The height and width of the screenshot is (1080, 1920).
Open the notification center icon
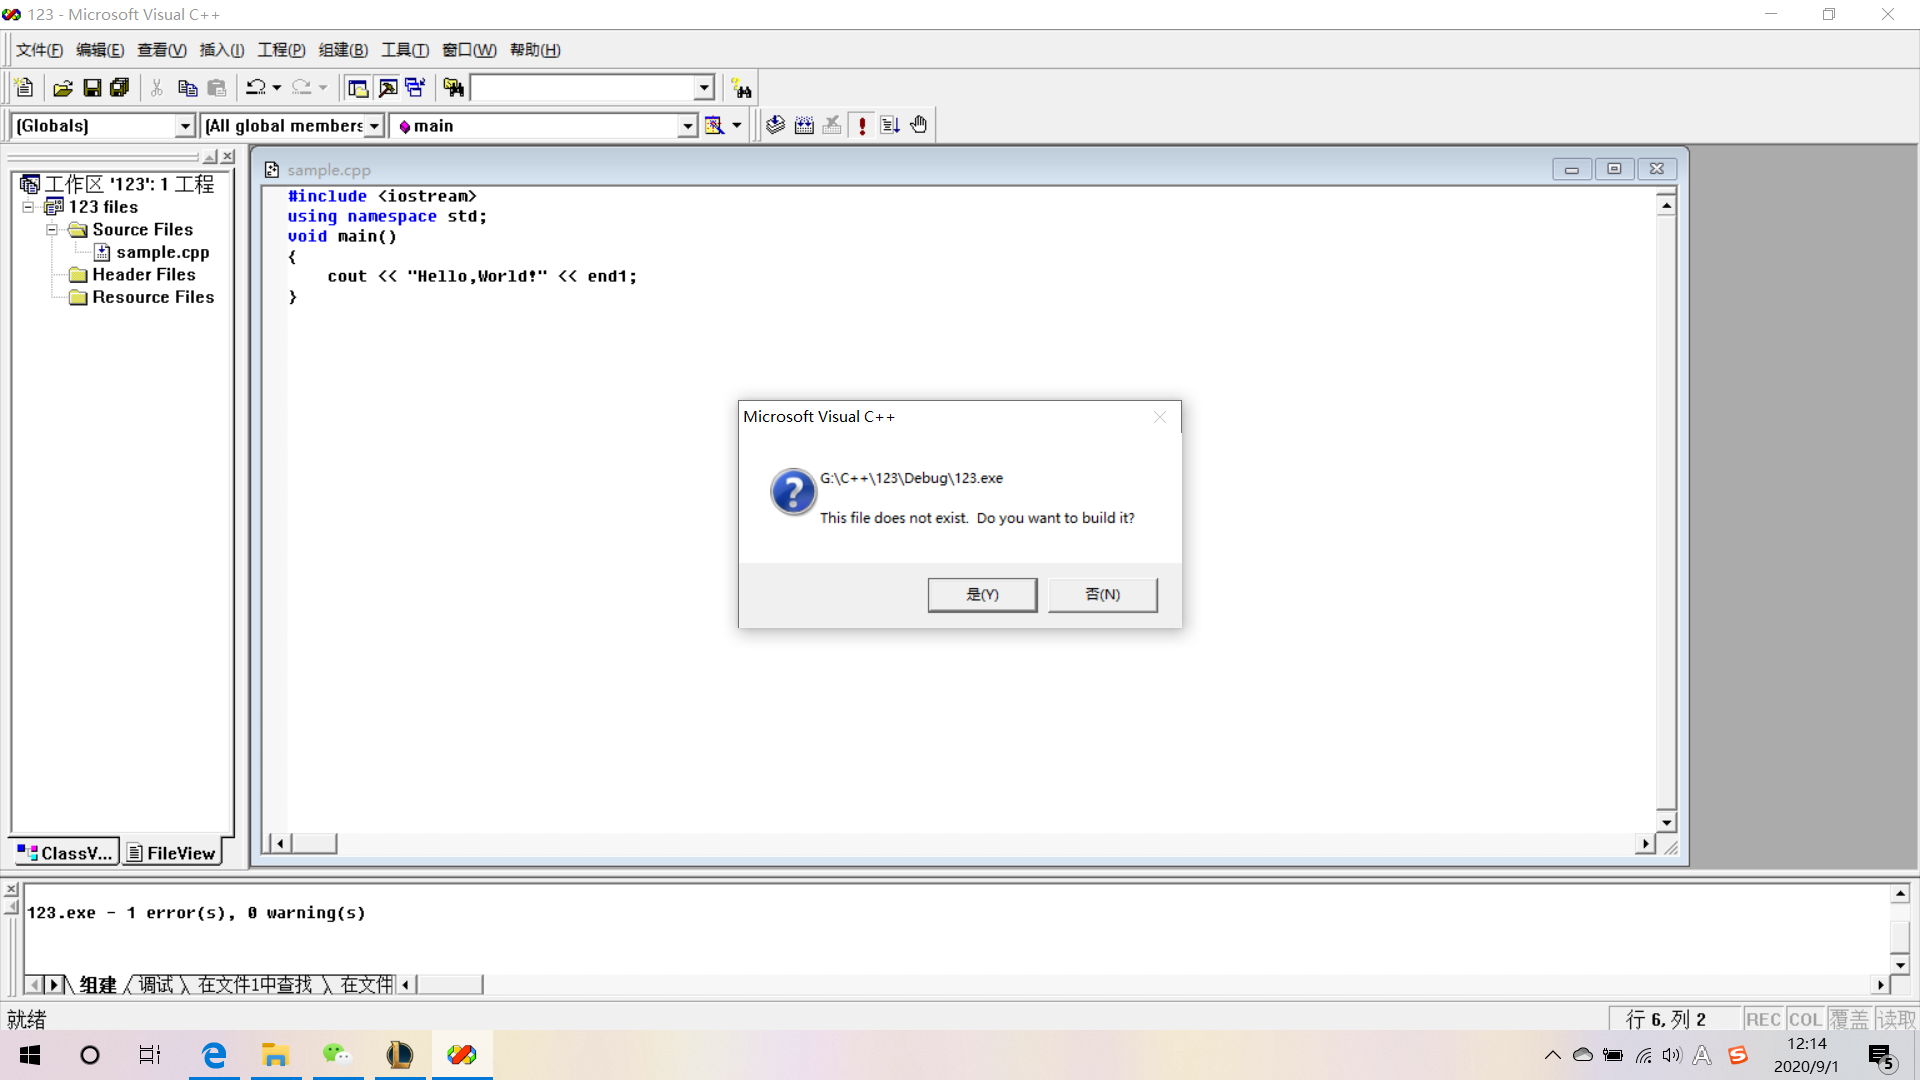click(1882, 1056)
